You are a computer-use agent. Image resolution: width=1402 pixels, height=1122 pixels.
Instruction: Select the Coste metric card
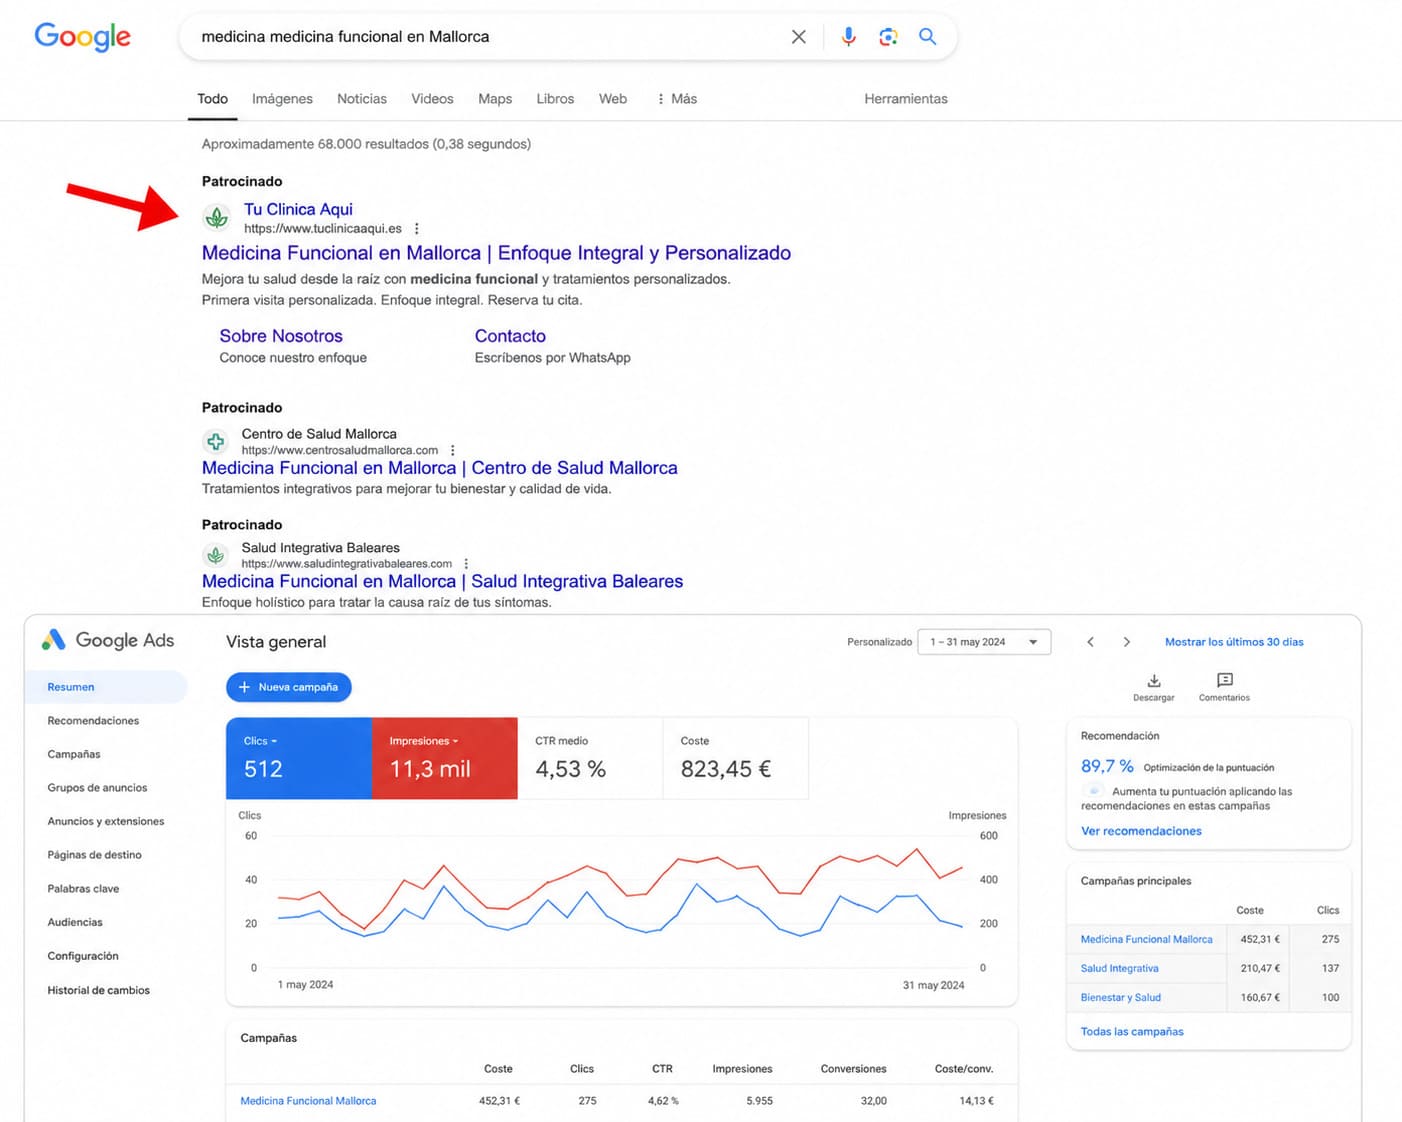(x=735, y=758)
